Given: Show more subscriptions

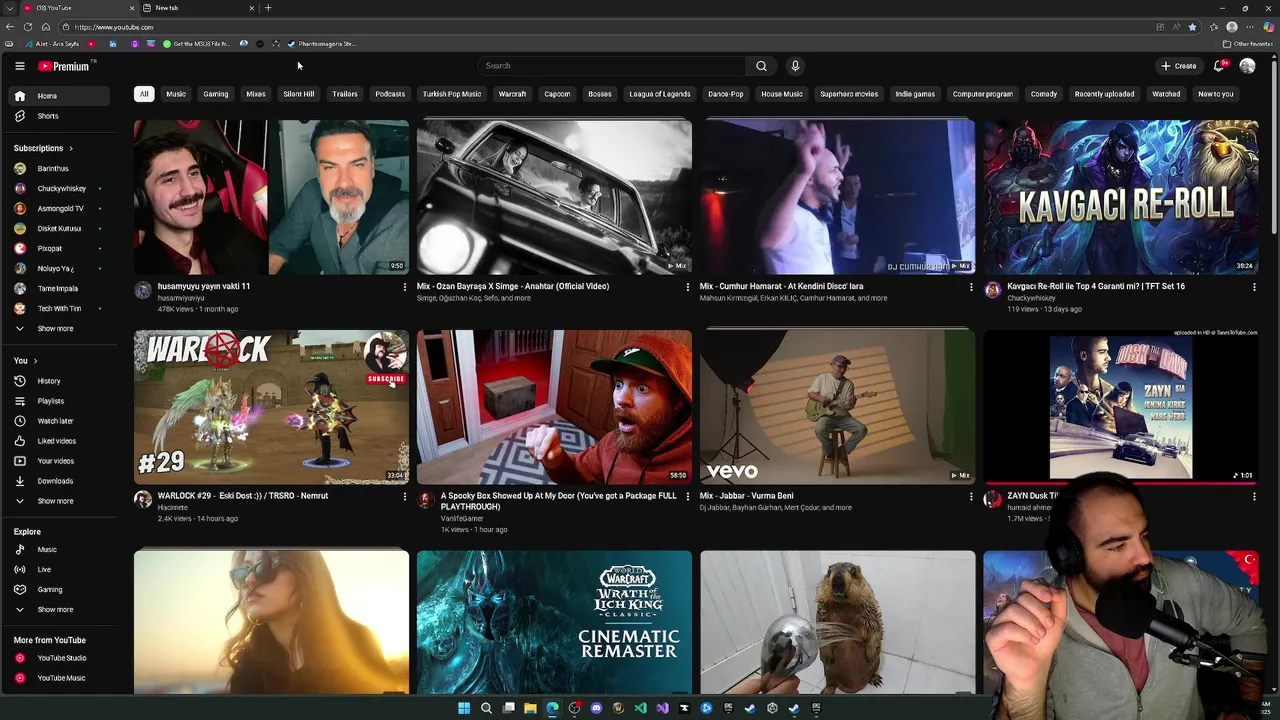Looking at the screenshot, I should pos(60,329).
